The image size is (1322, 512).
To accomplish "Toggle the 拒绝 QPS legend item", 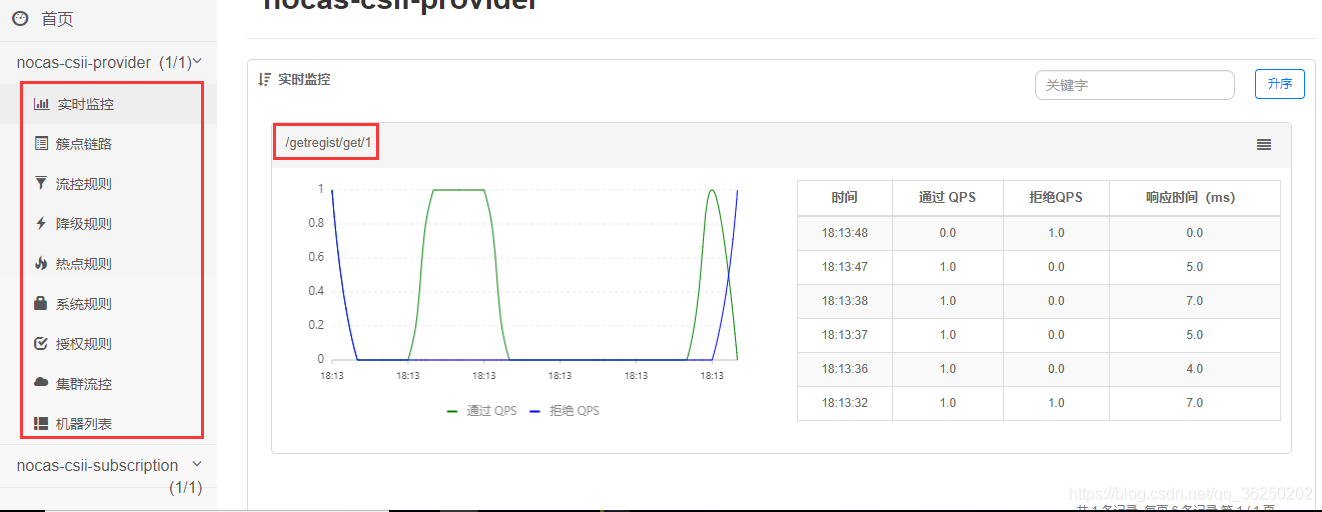I will (x=563, y=411).
